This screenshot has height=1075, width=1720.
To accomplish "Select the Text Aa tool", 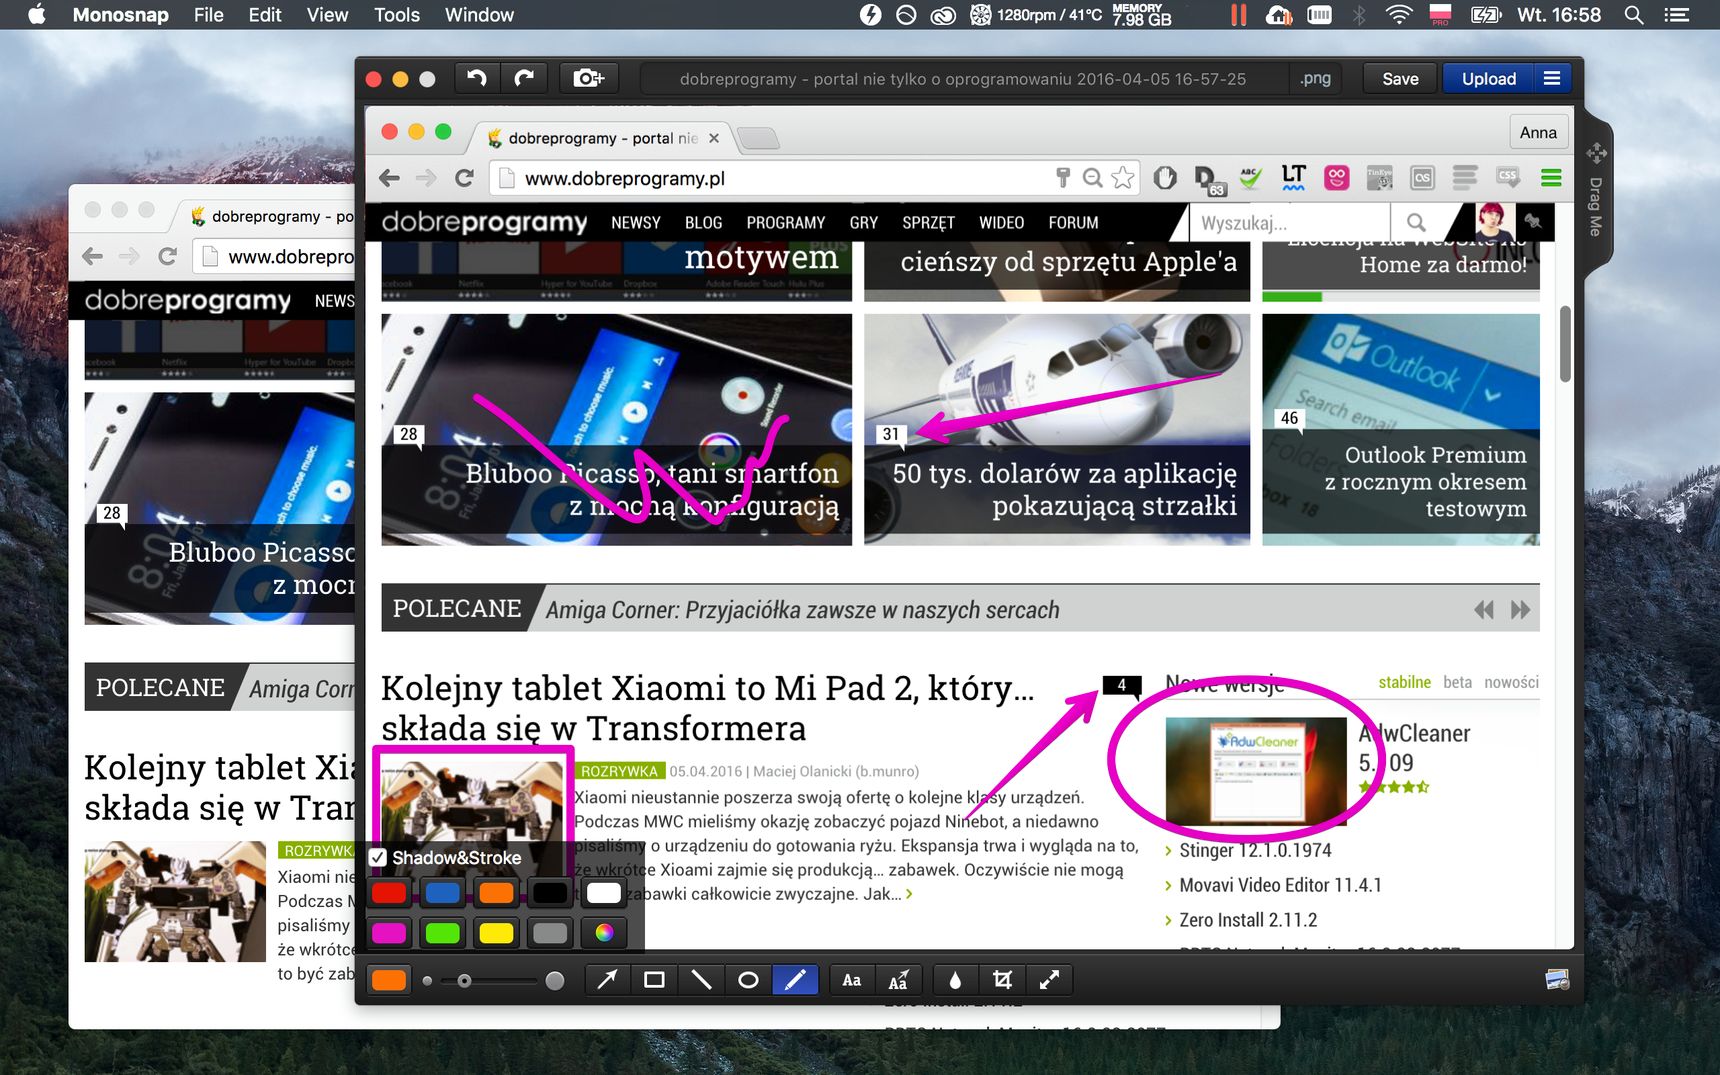I will pyautogui.click(x=852, y=980).
